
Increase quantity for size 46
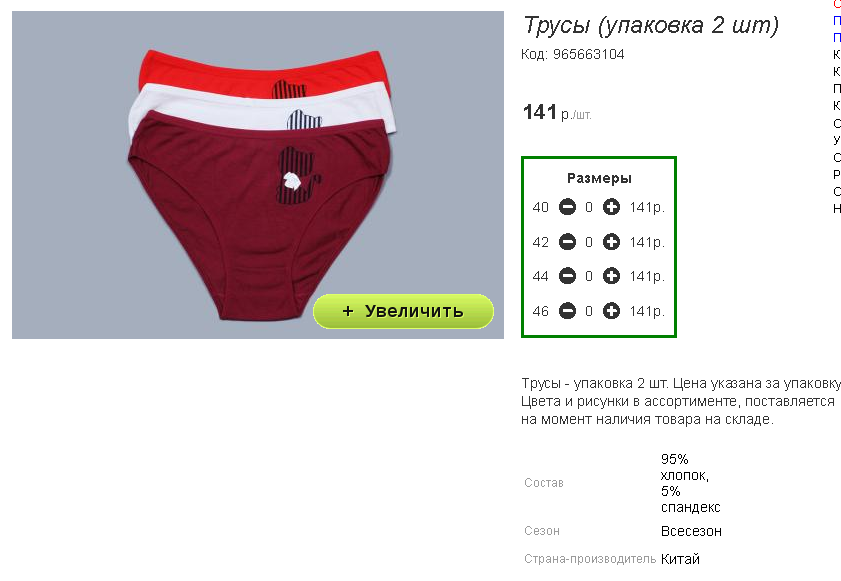611,311
